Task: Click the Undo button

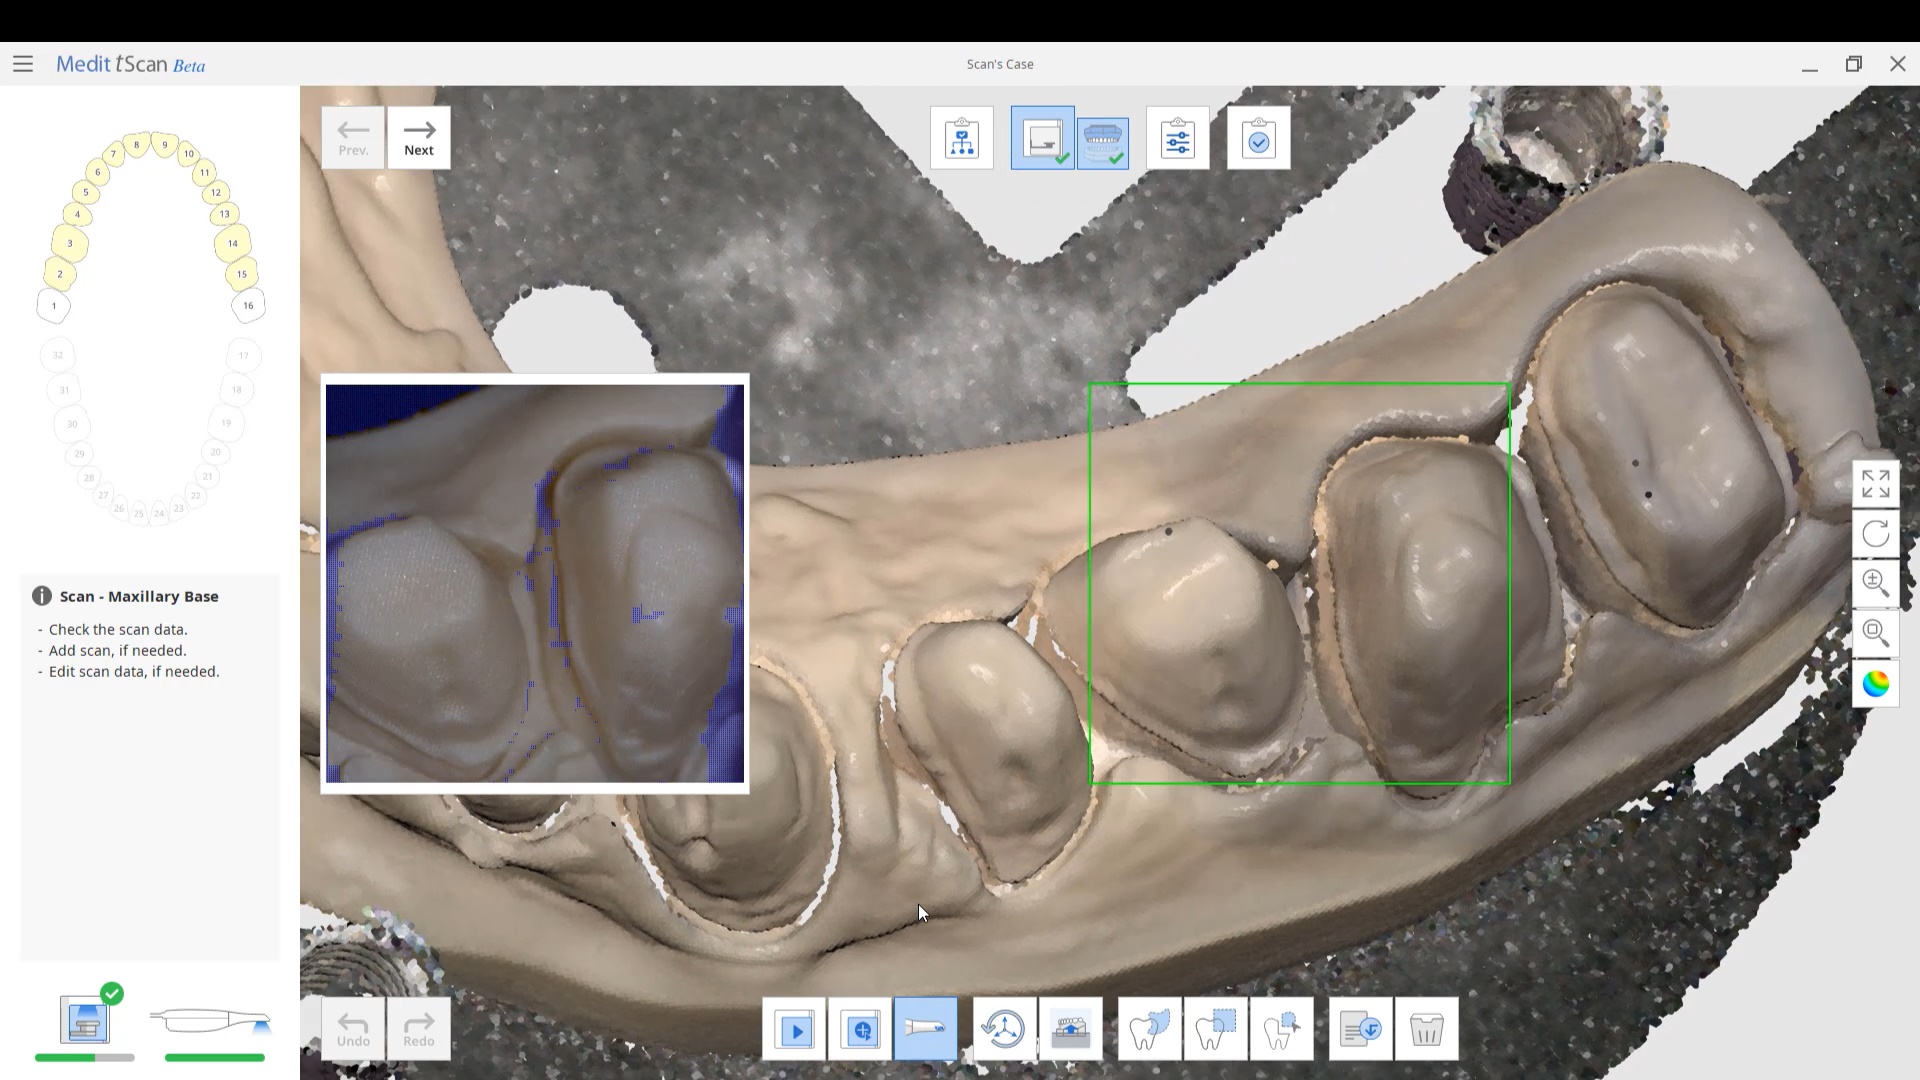Action: [353, 1029]
